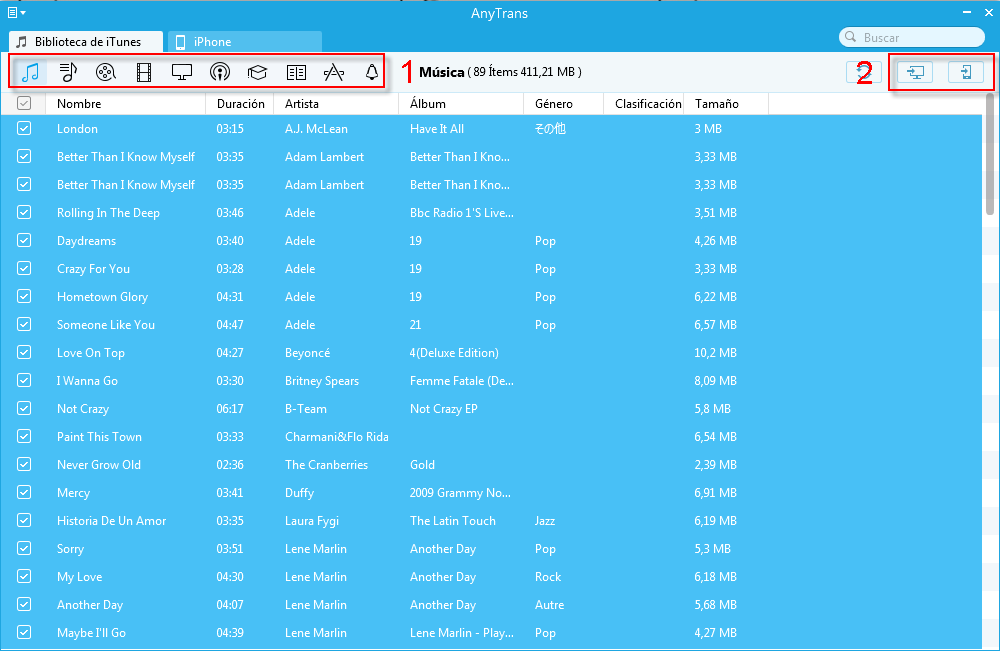
Task: Select song Rolling In The Deep
Action: click(x=108, y=213)
